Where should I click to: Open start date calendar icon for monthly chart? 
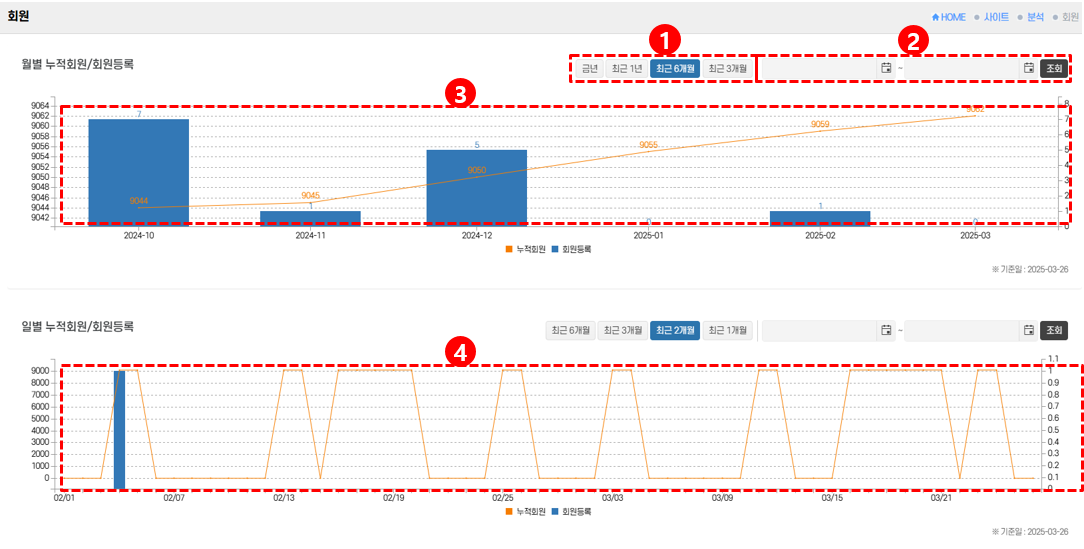[x=886, y=68]
